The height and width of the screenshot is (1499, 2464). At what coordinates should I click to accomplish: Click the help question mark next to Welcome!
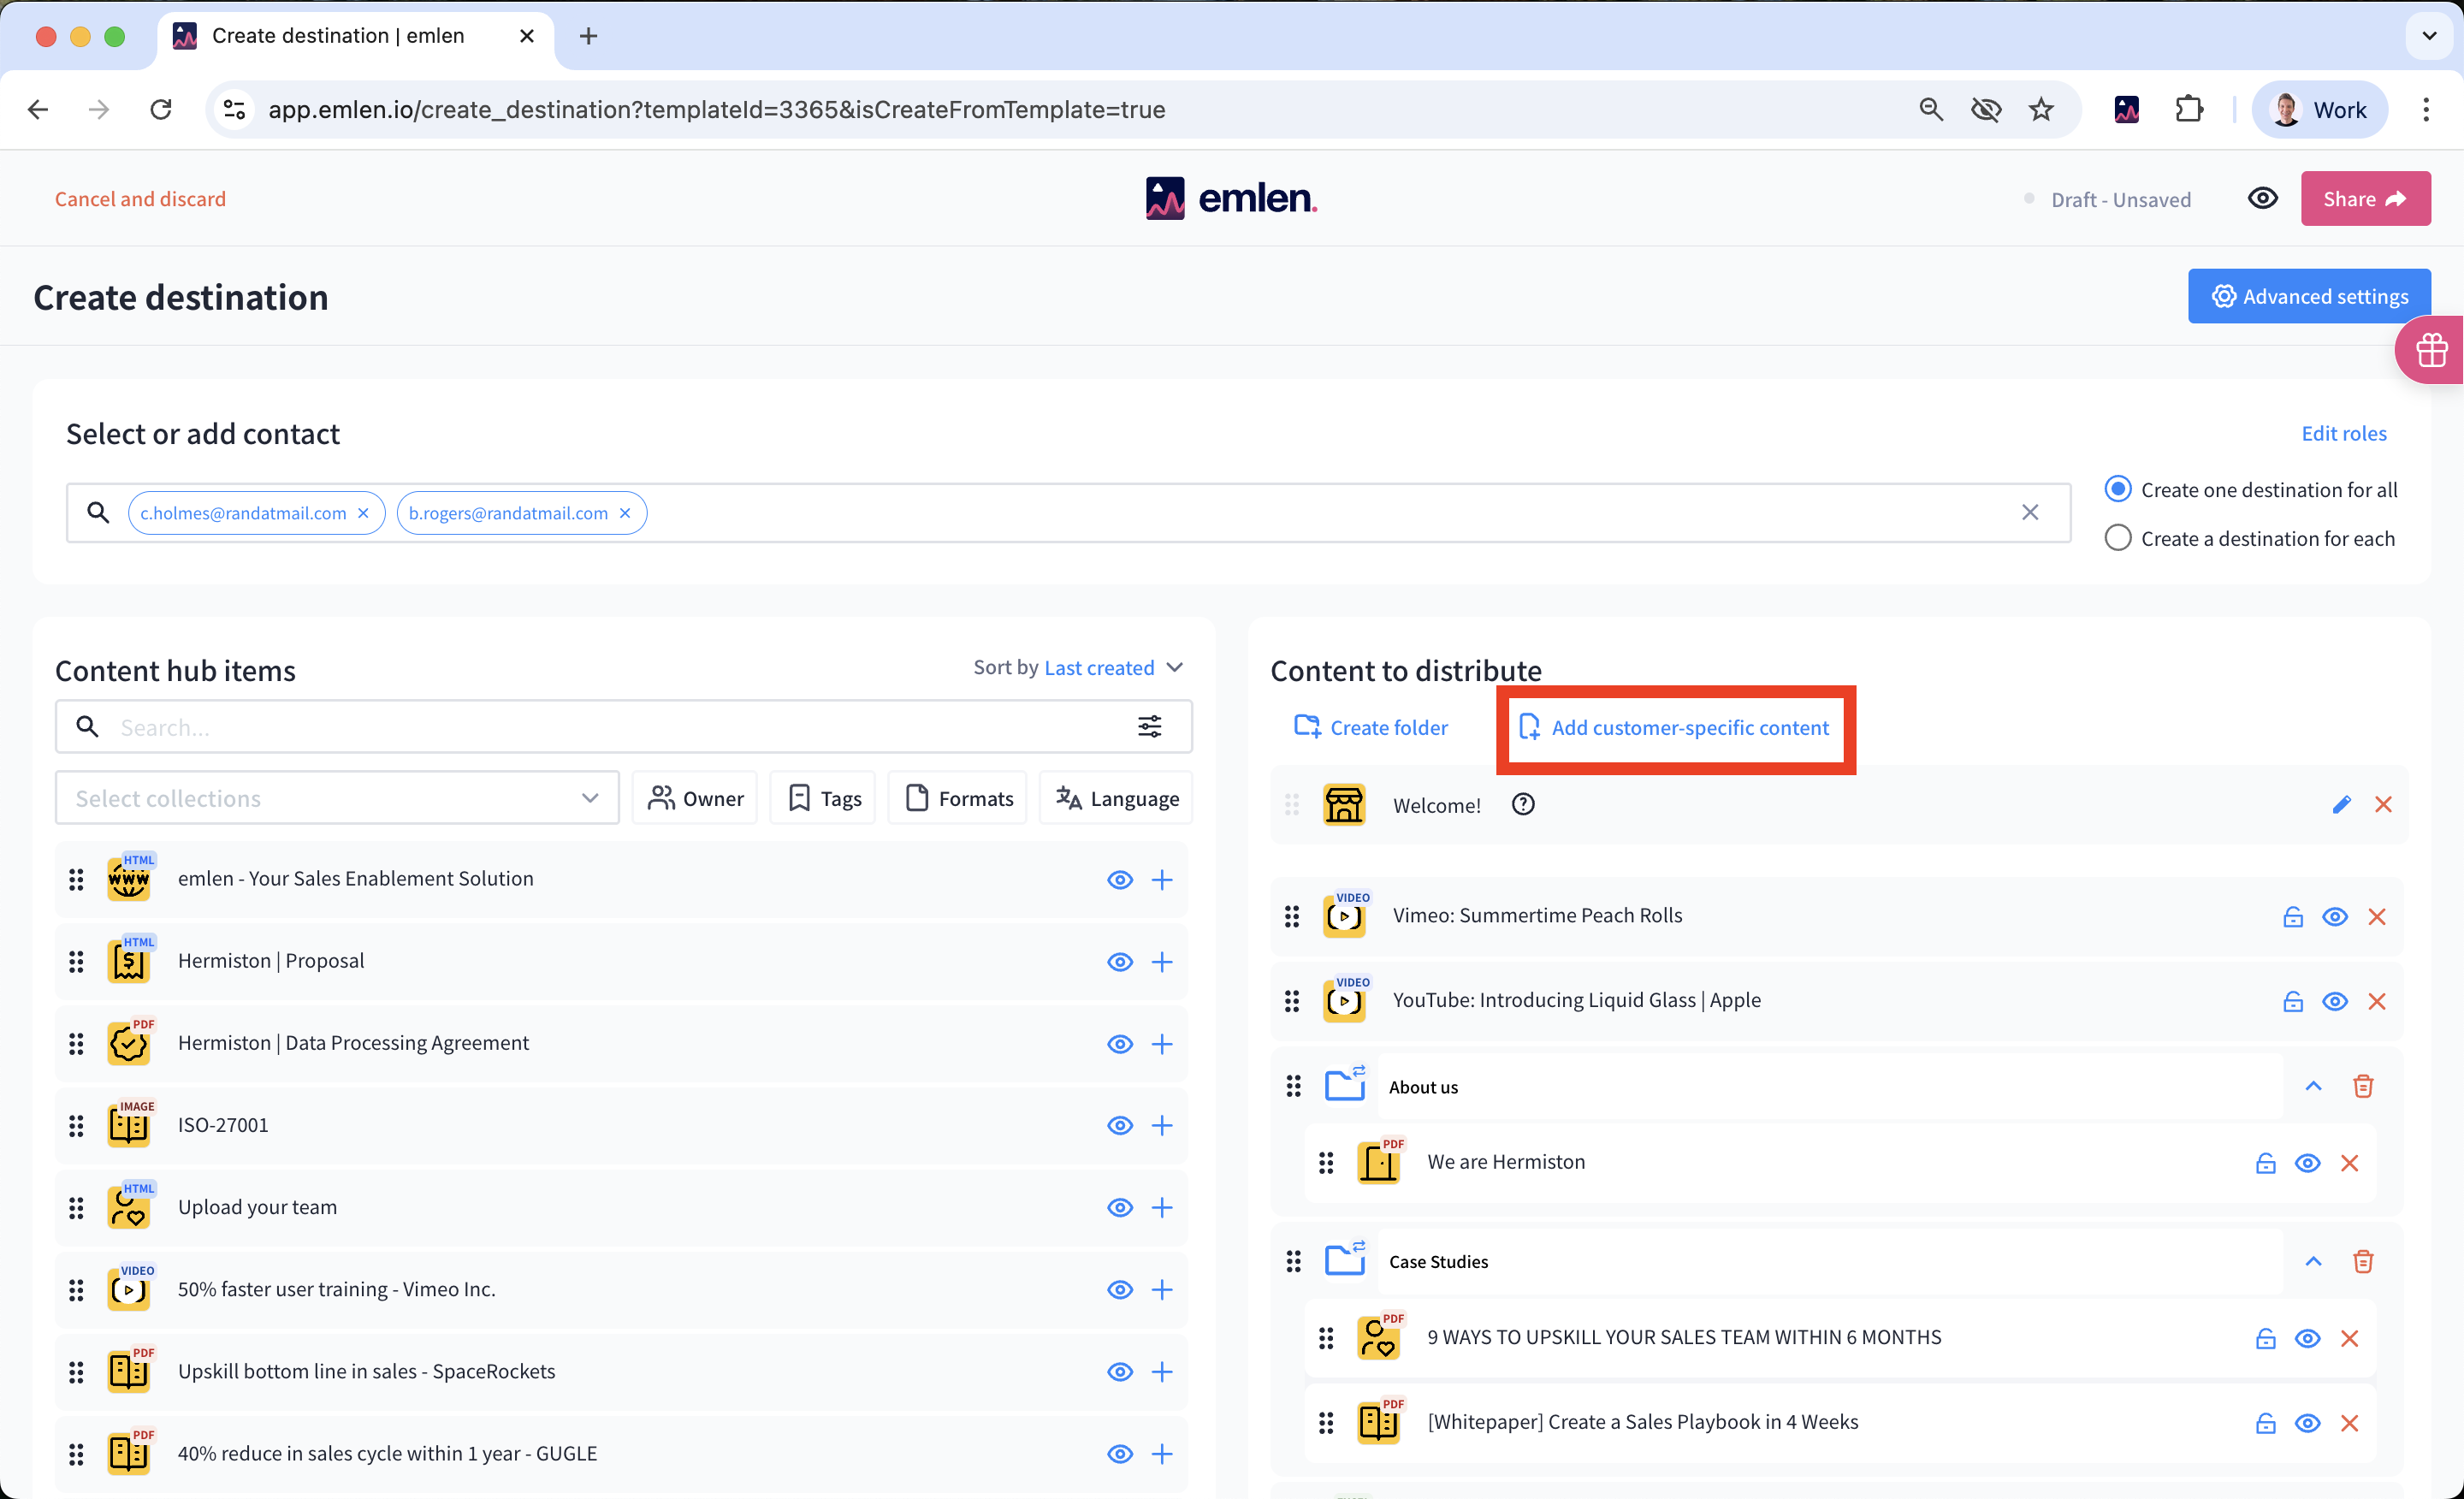click(1522, 805)
